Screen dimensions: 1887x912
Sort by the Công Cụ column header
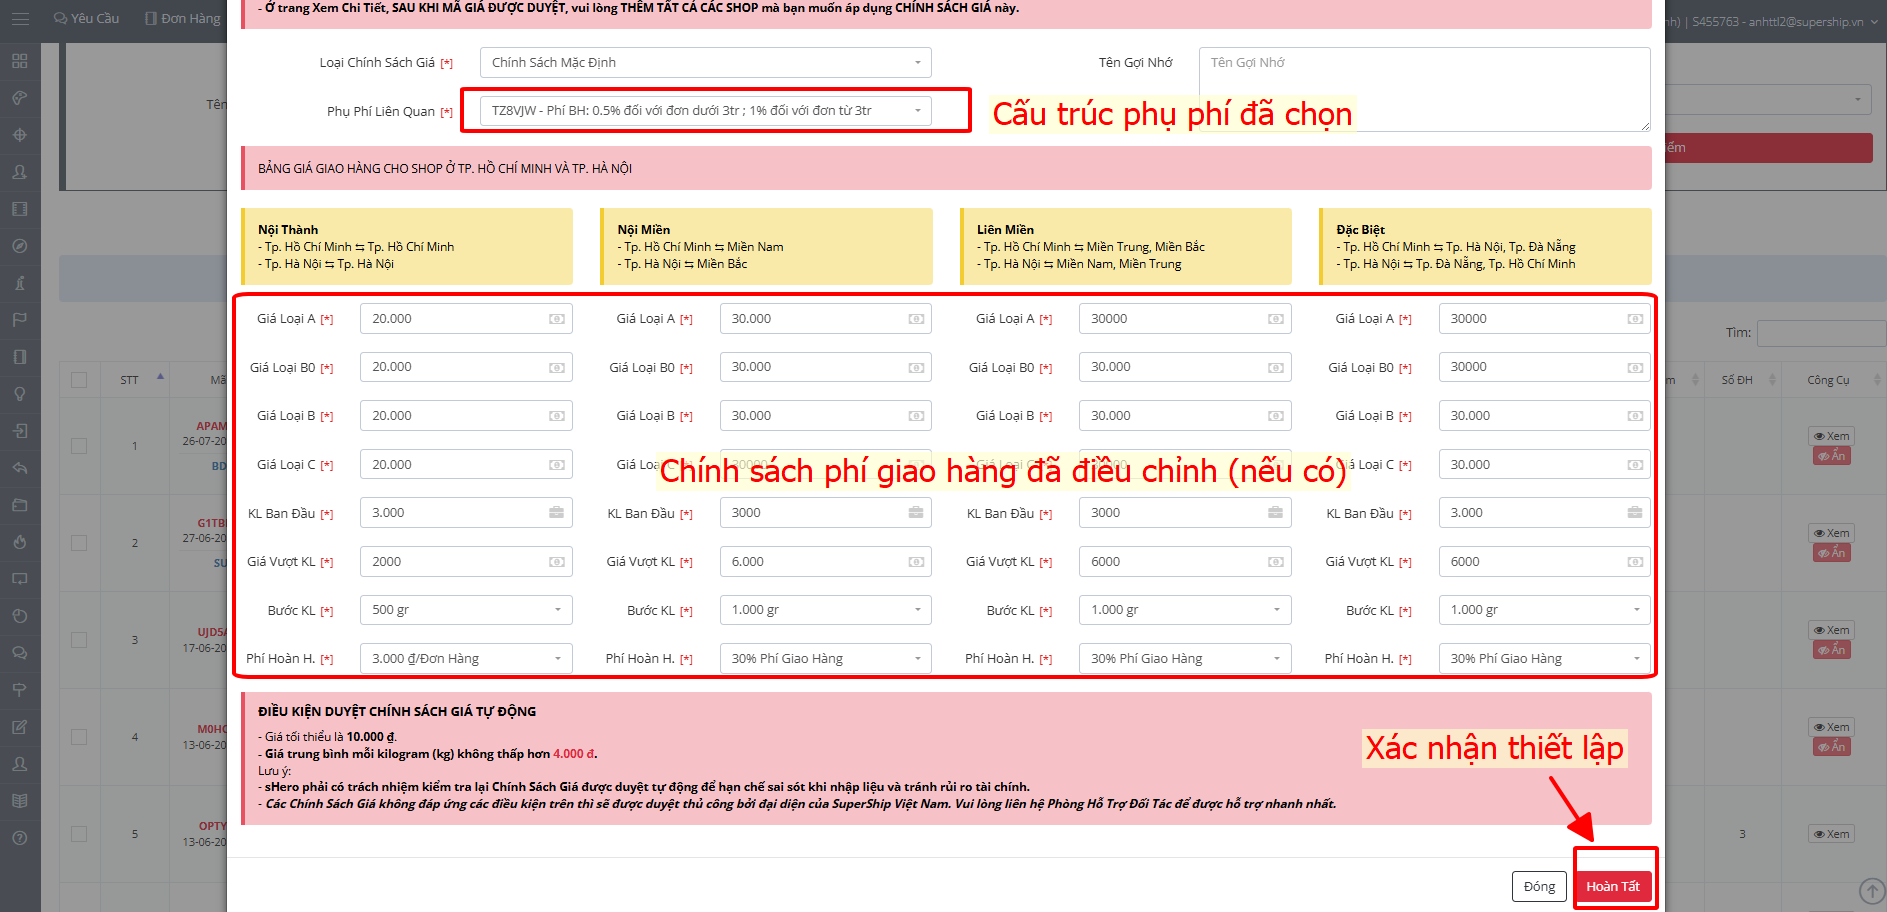[x=1834, y=380]
